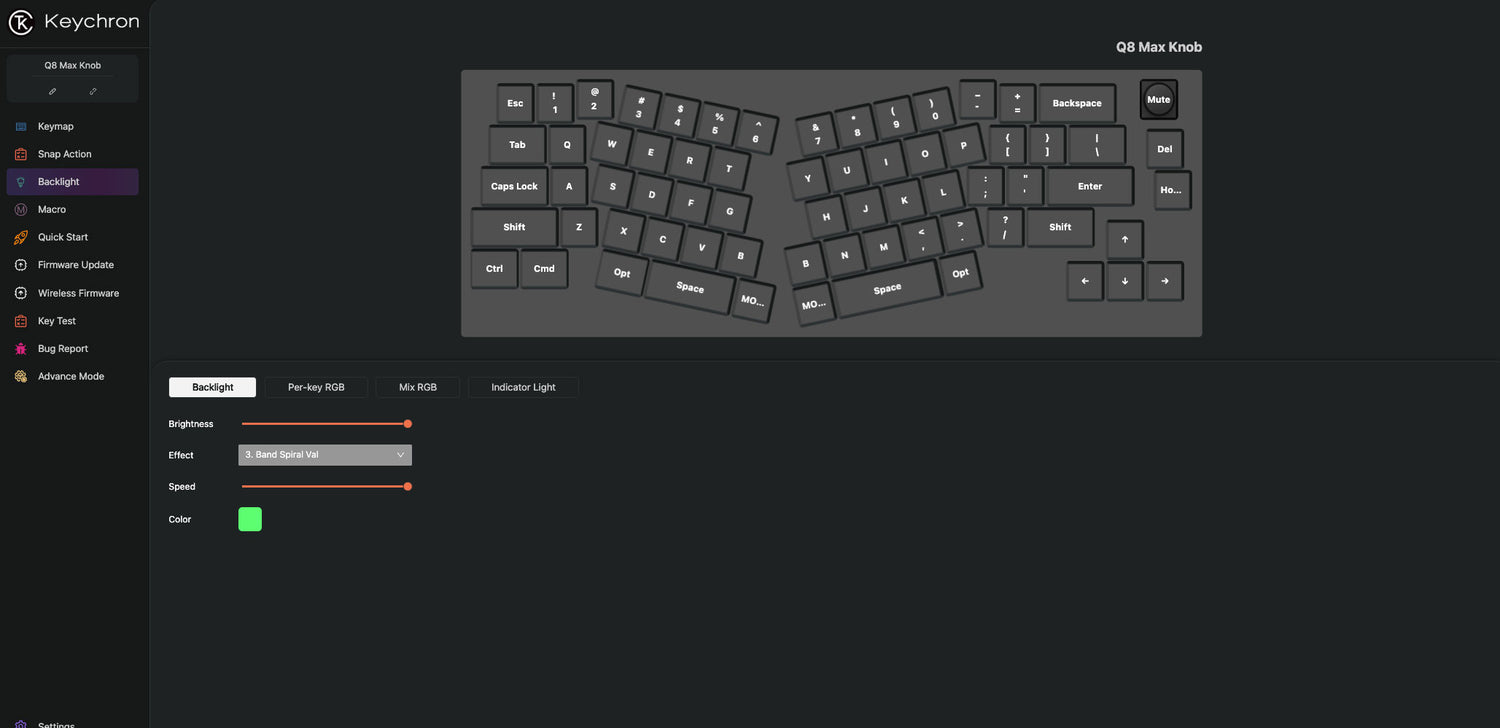The image size is (1500, 728).
Task: Click the Backspace key on layout
Action: coord(1077,103)
